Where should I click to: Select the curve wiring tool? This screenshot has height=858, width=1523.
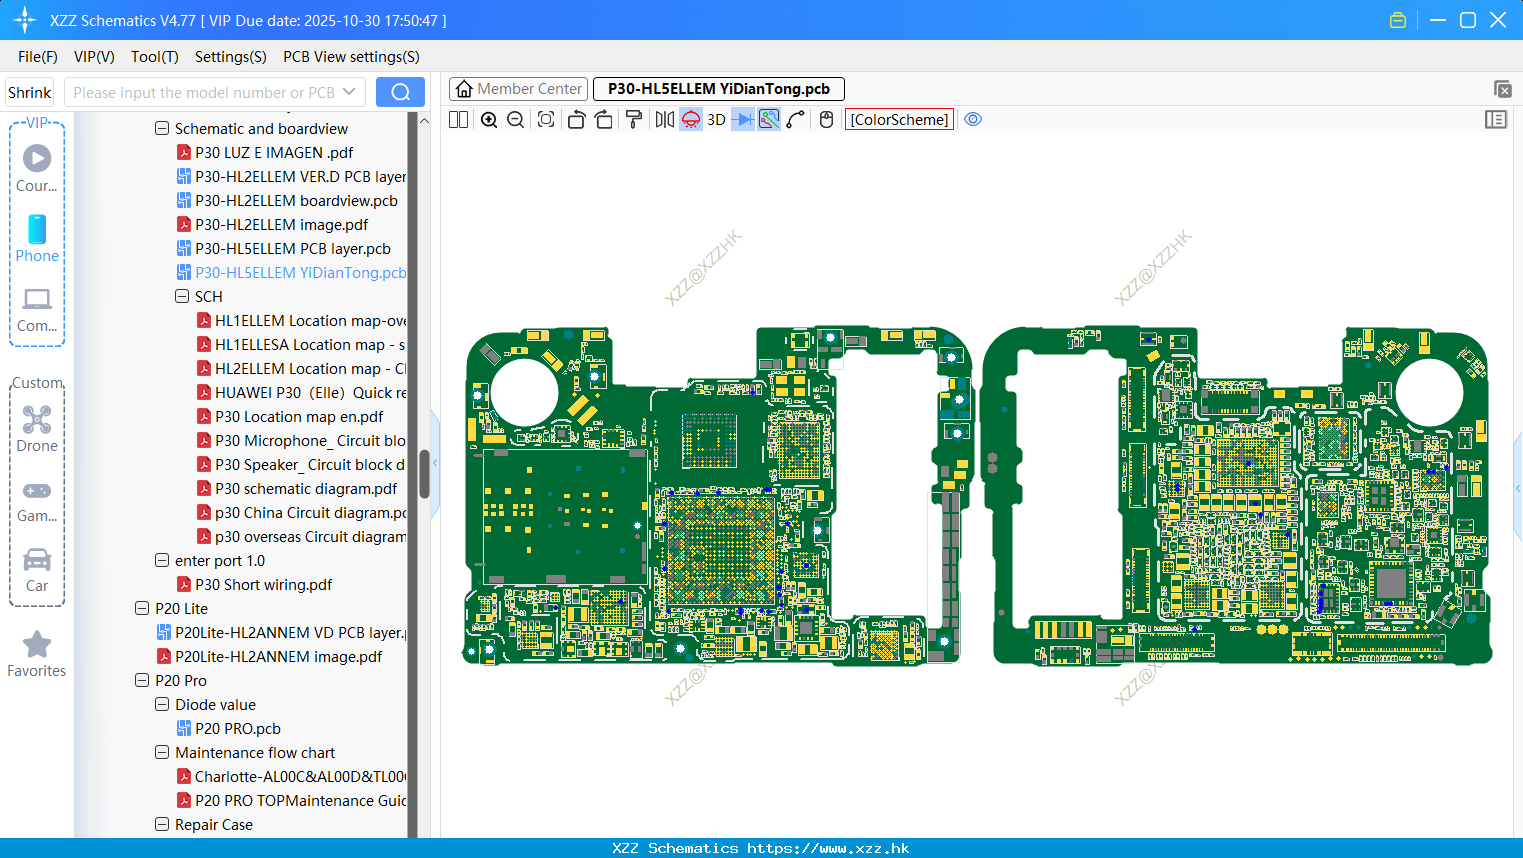pos(796,120)
